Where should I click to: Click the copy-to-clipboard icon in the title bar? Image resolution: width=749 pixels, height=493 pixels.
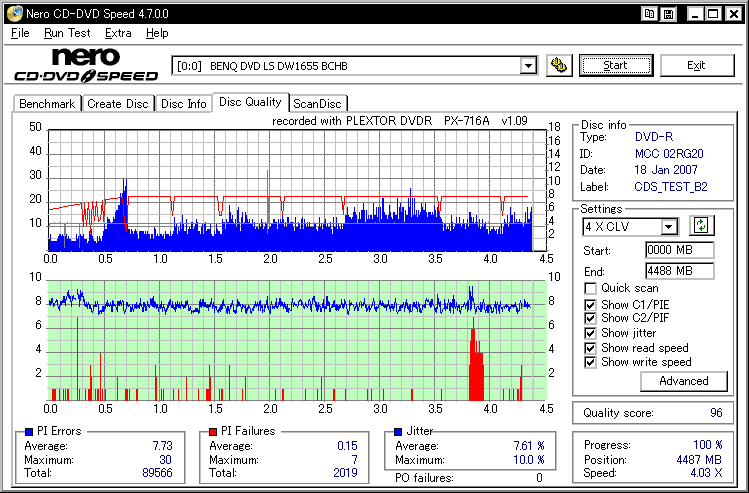pyautogui.click(x=648, y=13)
